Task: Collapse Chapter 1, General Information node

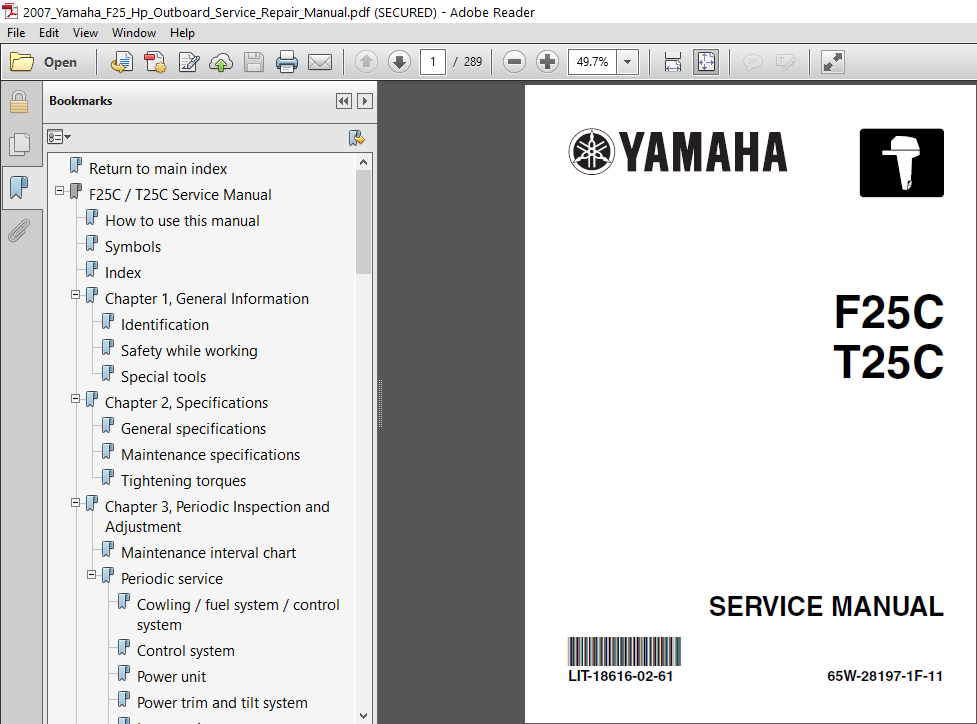Action: tap(75, 295)
